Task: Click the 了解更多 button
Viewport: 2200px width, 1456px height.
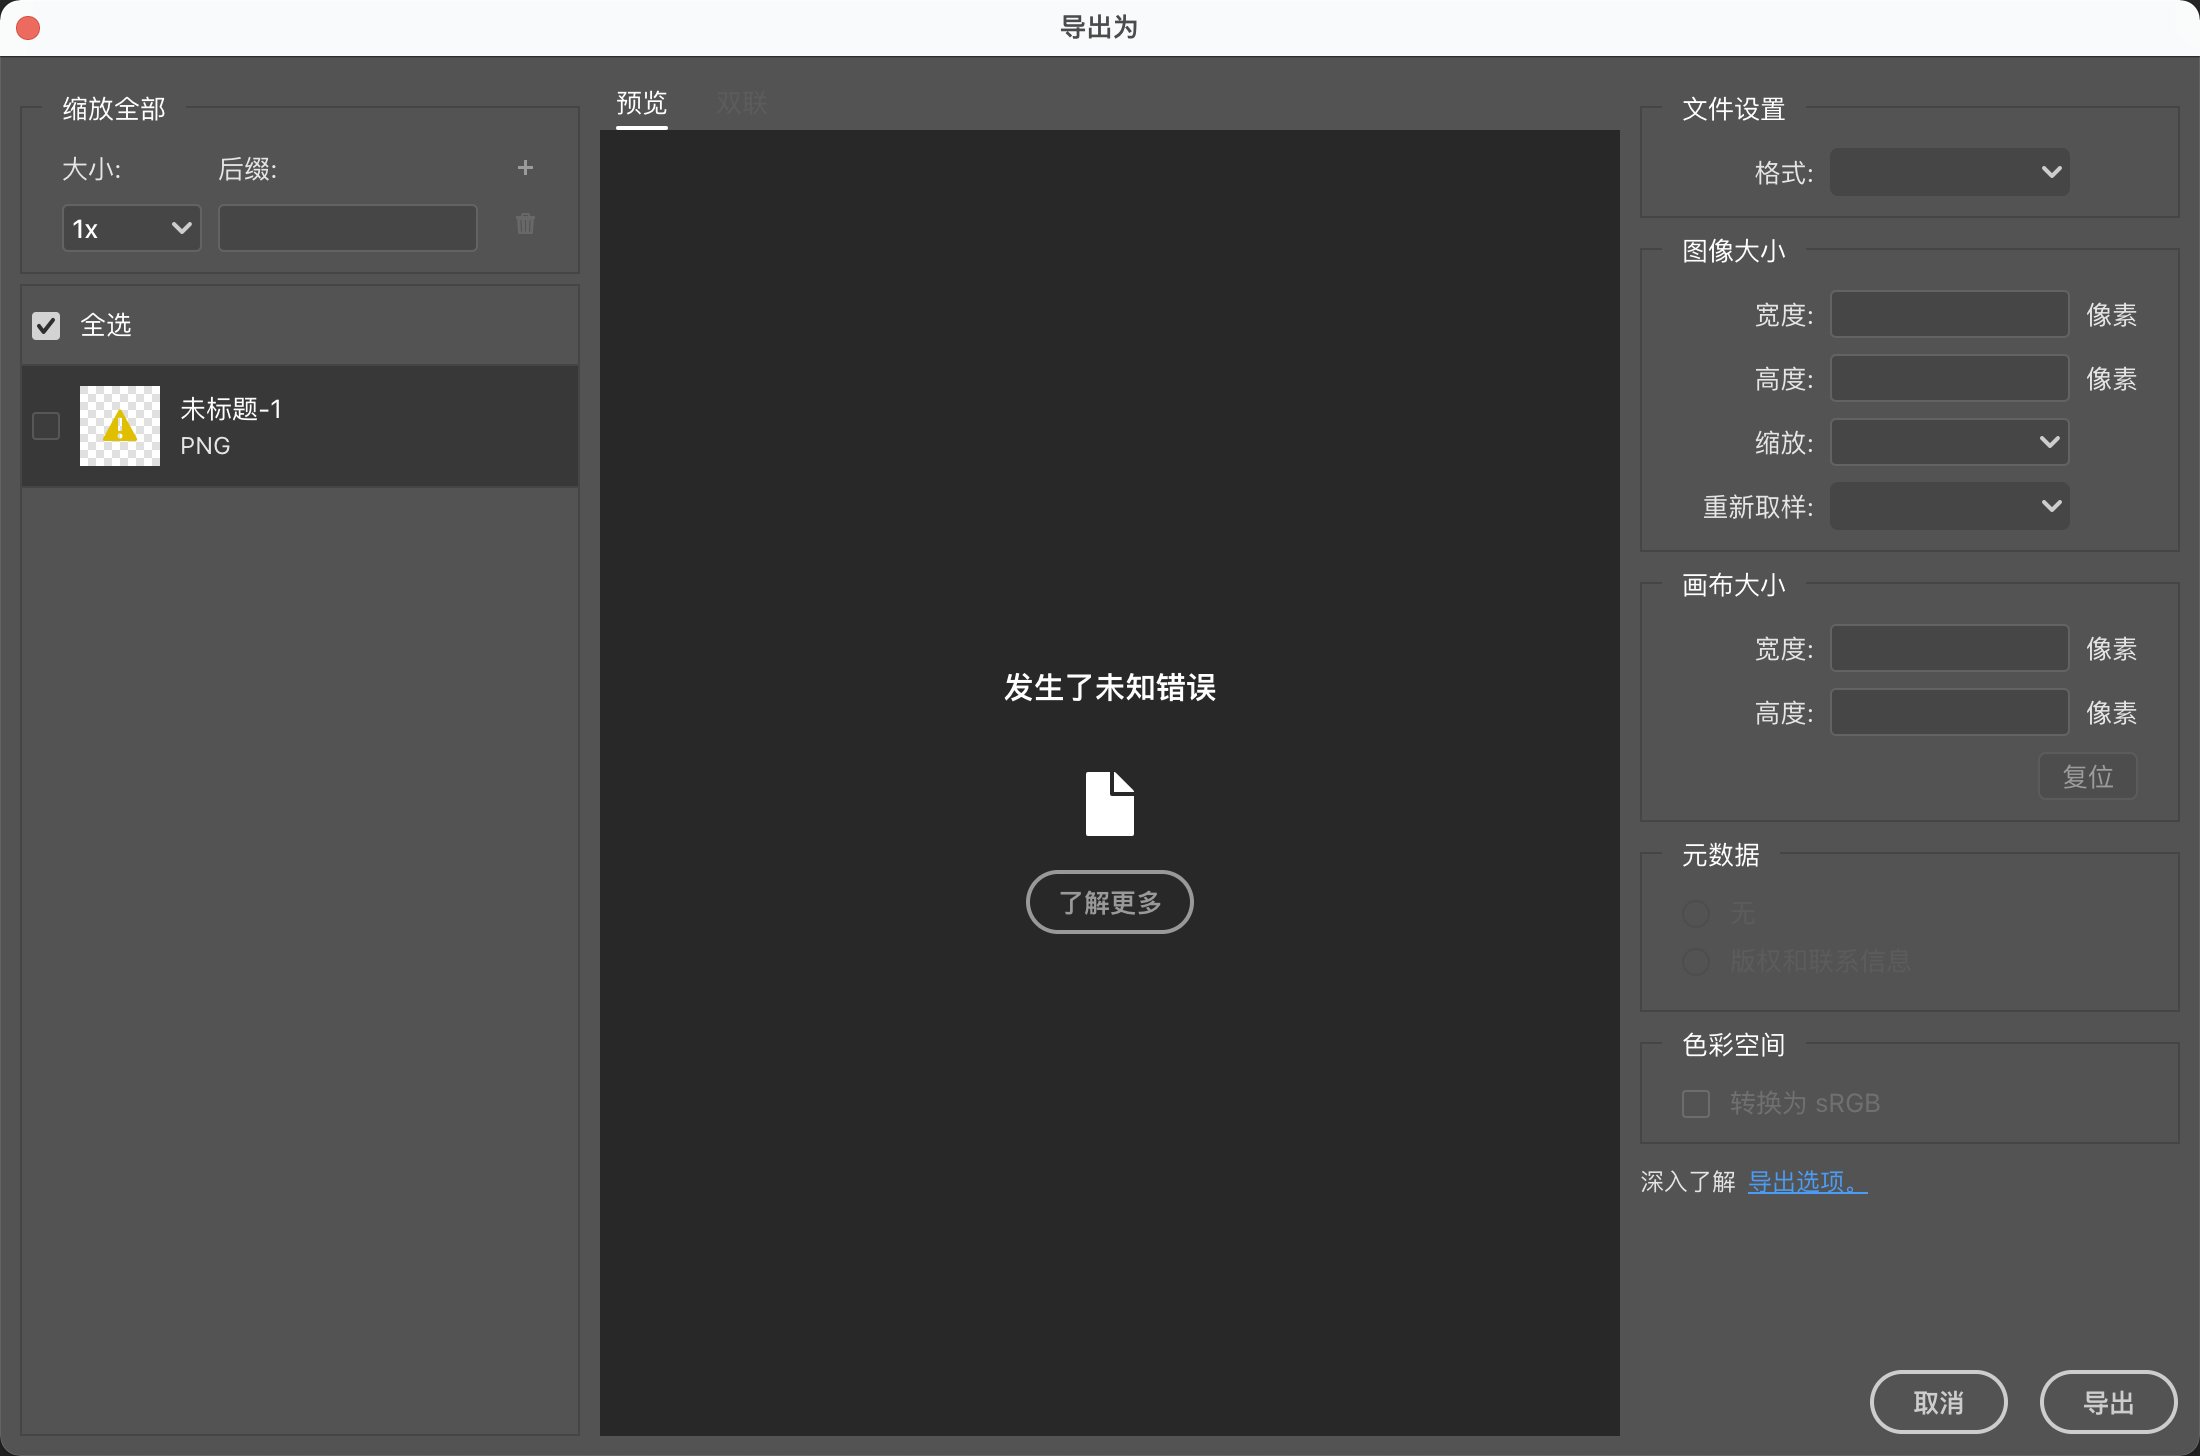Action: pyautogui.click(x=1109, y=901)
